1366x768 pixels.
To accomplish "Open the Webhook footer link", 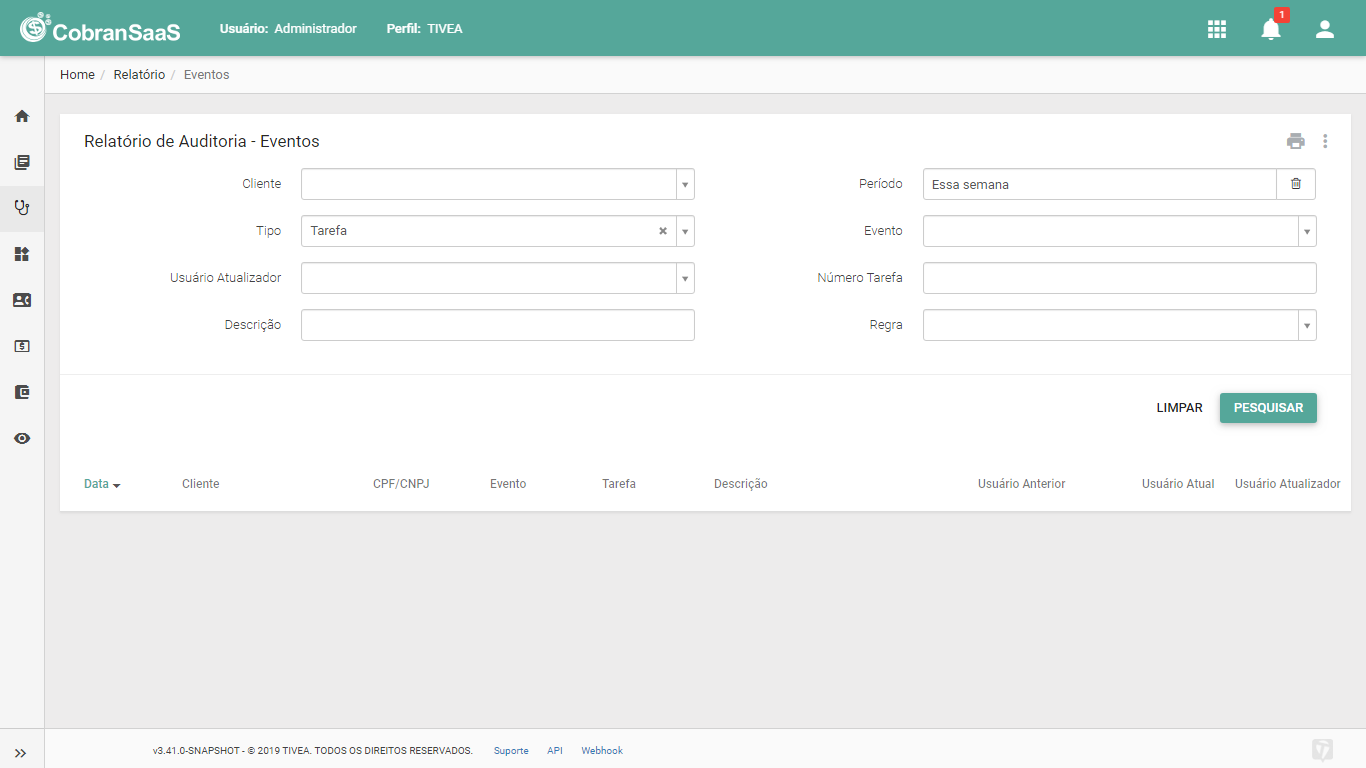I will 602,751.
